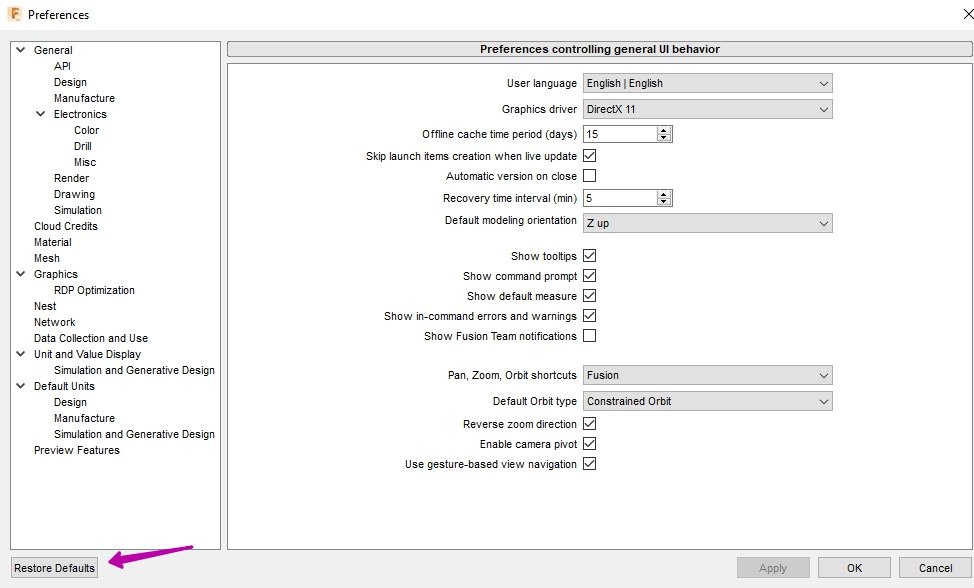Disable Use gesture-based view navigation
Viewport: 974px width, 588px height.
pyautogui.click(x=589, y=464)
